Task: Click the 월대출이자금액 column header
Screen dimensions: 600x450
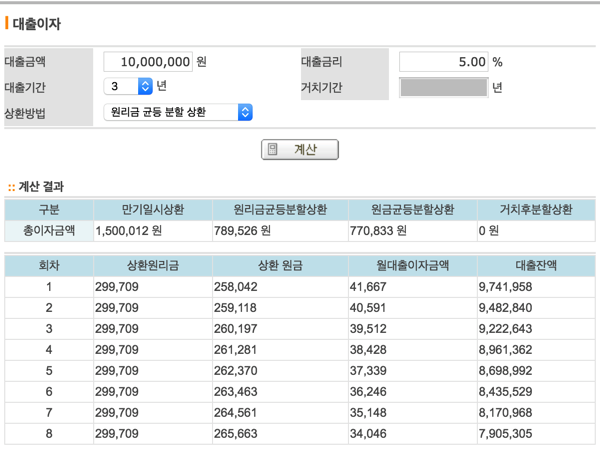Action: tap(411, 265)
